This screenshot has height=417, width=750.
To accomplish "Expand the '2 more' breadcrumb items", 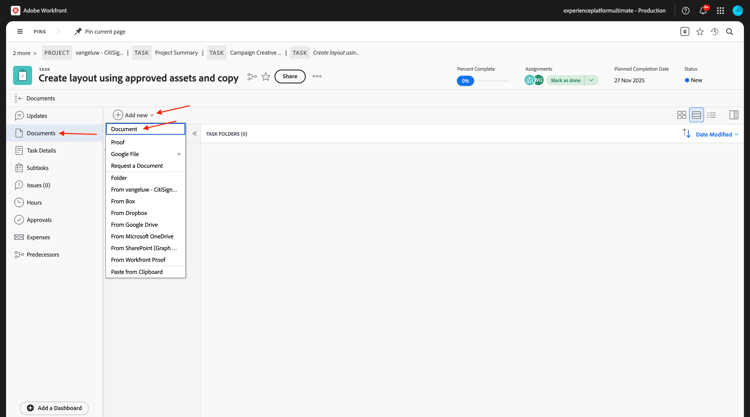I will [x=24, y=53].
